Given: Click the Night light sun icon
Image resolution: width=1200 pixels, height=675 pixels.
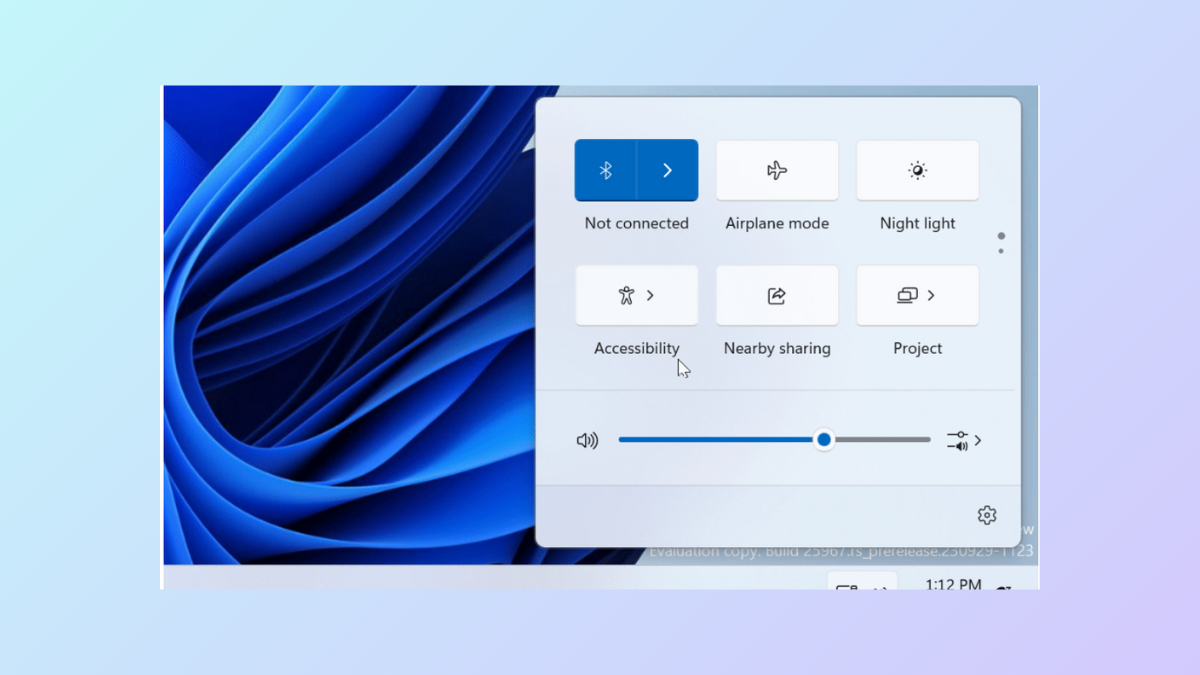Looking at the screenshot, I should (917, 170).
